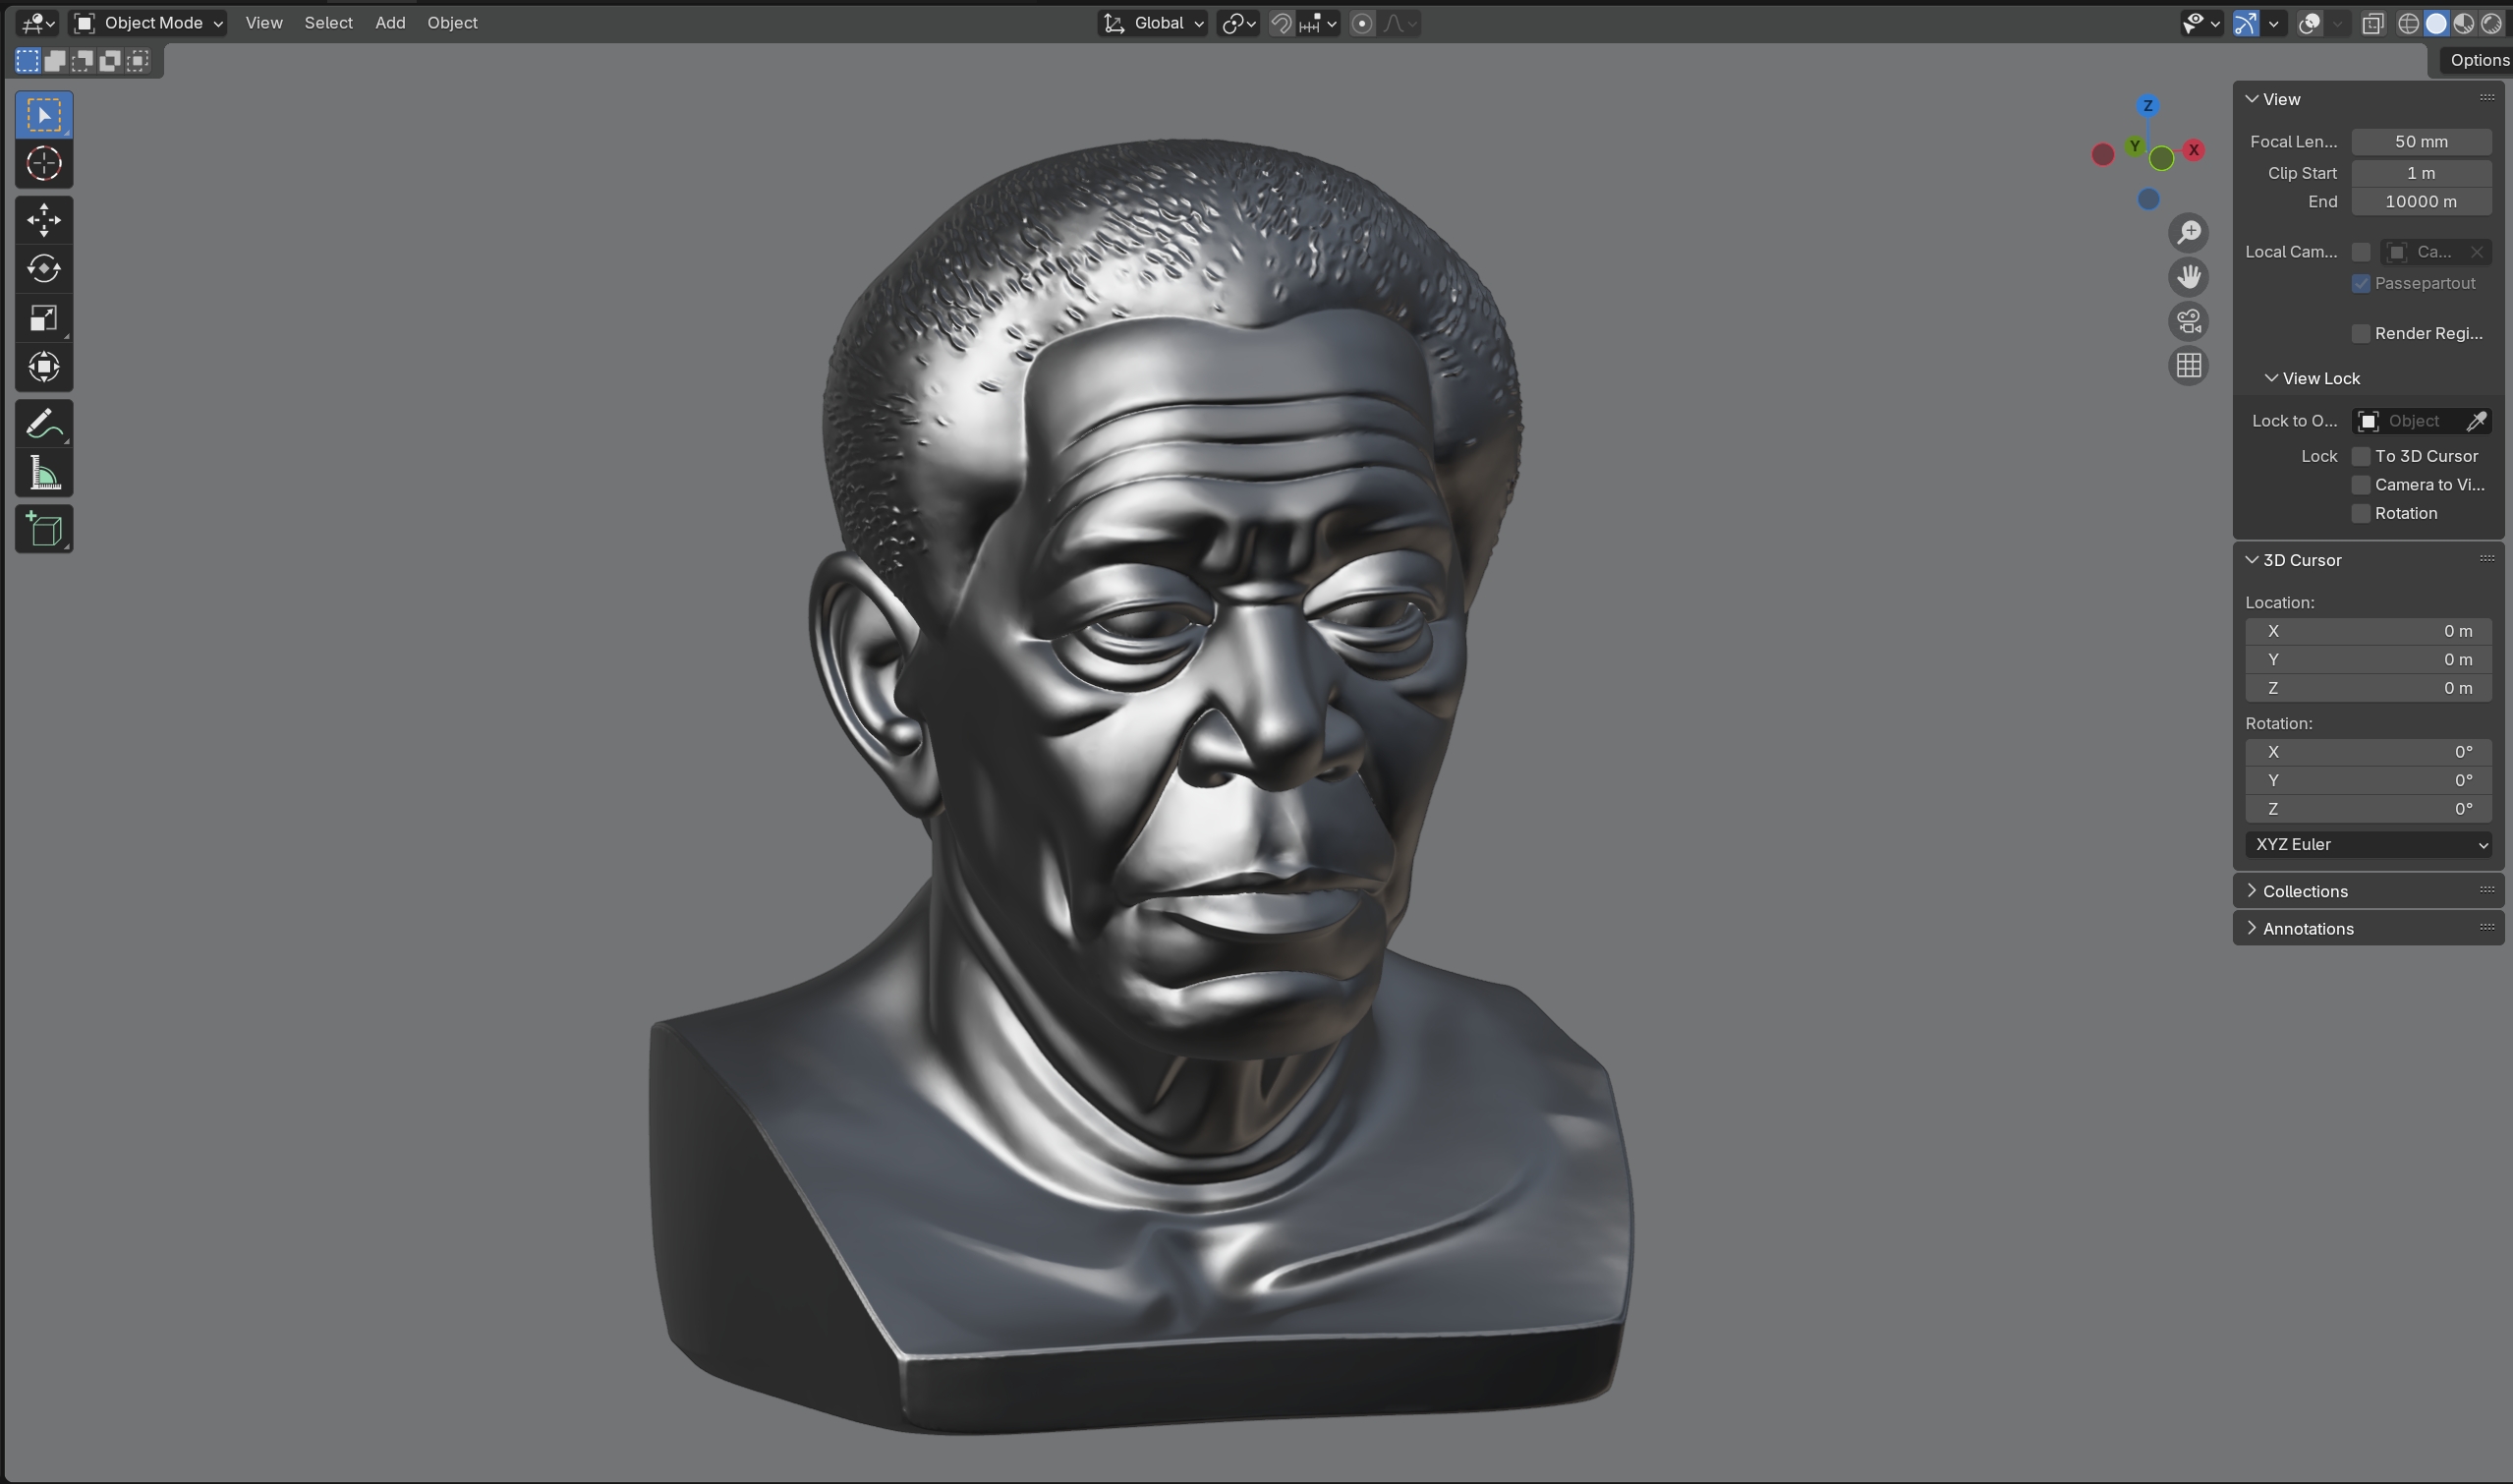Enable the Render Region checkbox
Screen dimensions: 2513x1484
pos(2360,334)
